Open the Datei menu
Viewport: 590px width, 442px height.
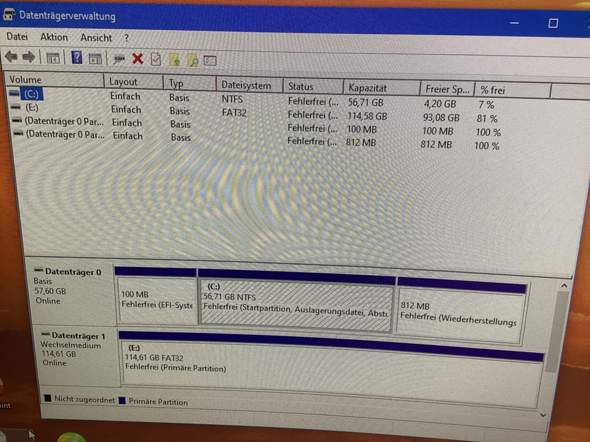coord(17,36)
